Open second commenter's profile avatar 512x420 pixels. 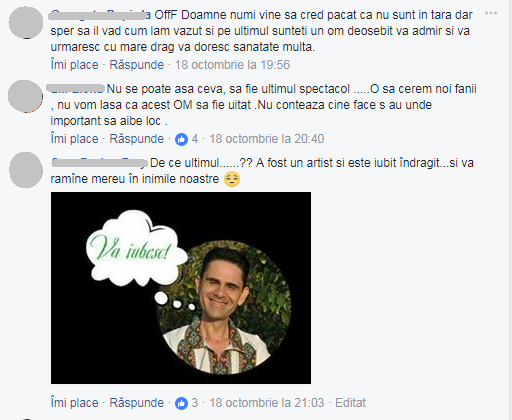25,96
